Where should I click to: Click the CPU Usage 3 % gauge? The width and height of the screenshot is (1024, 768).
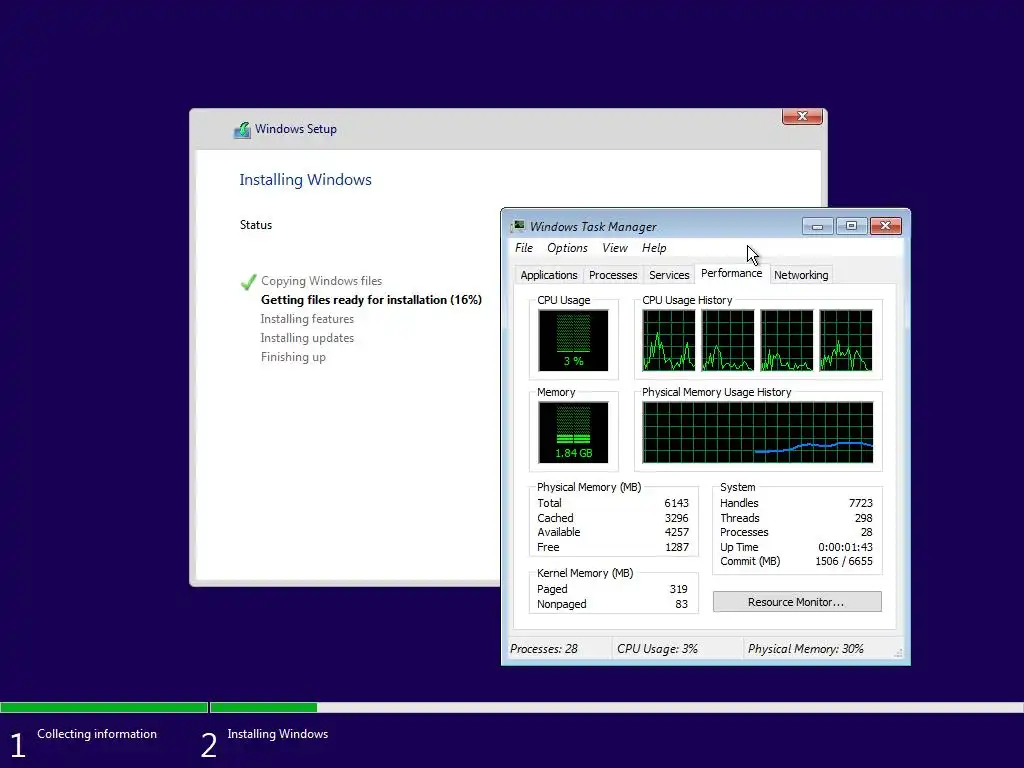point(573,340)
